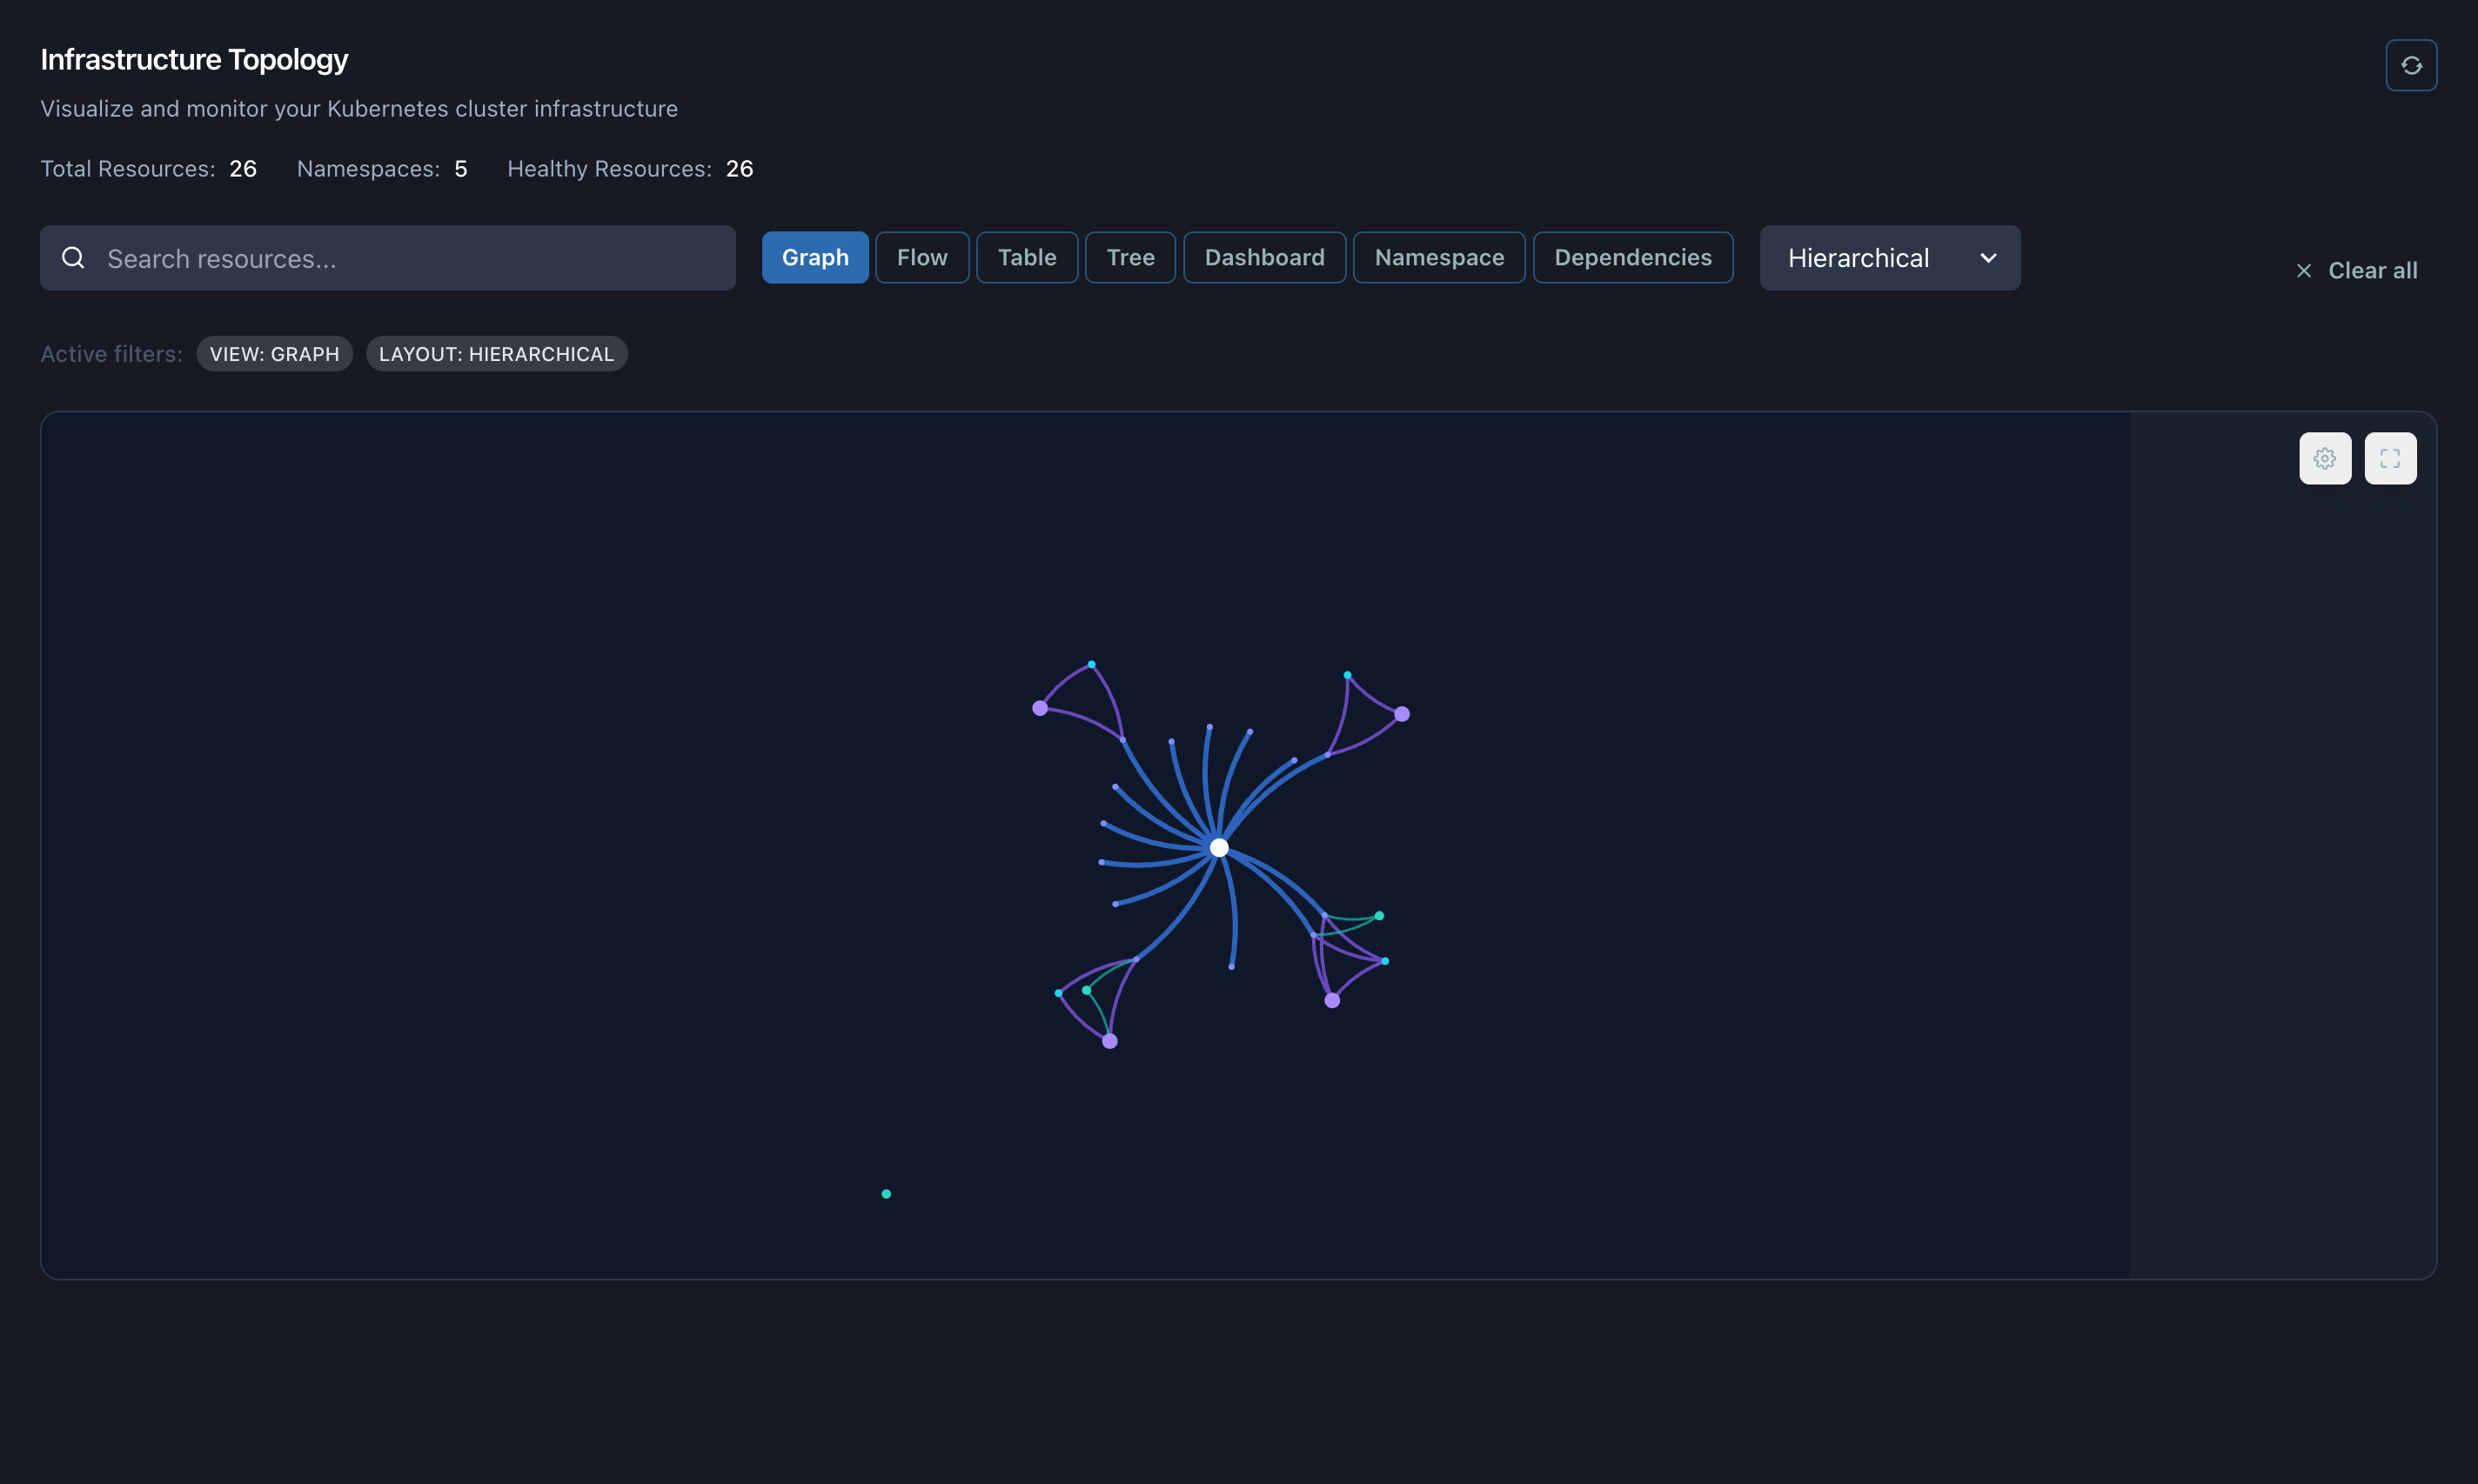Expand the layout selector chevron
Image resolution: width=2478 pixels, height=1484 pixels.
pyautogui.click(x=1986, y=257)
